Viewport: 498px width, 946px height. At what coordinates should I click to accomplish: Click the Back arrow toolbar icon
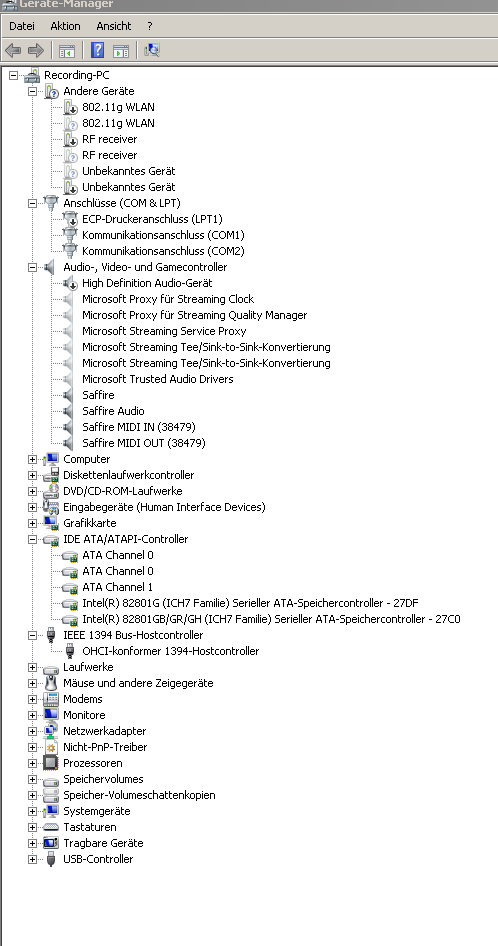click(13, 50)
